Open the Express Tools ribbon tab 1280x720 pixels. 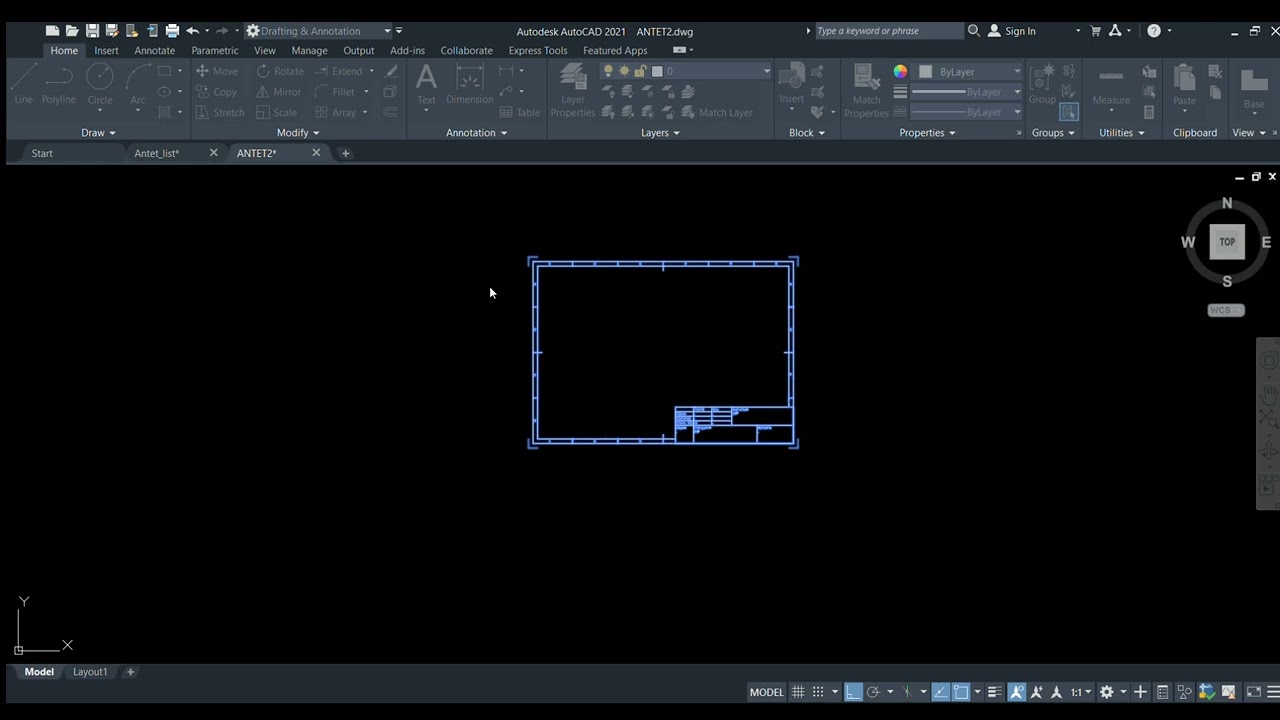pyautogui.click(x=537, y=50)
